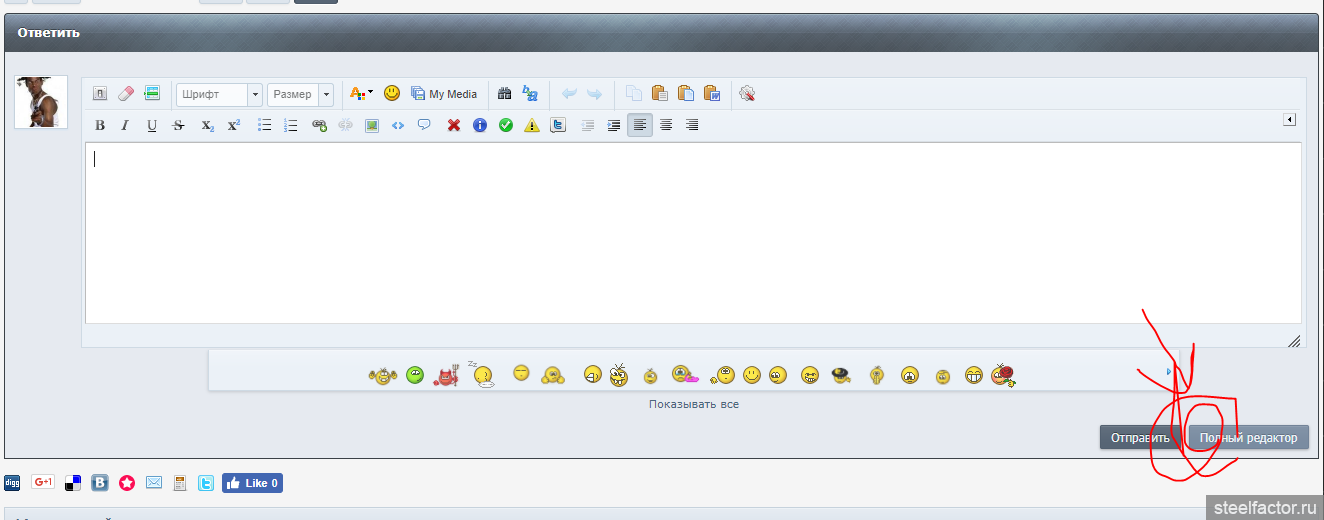The height and width of the screenshot is (520, 1324).
Task: Click the Отправить button
Action: (1140, 438)
